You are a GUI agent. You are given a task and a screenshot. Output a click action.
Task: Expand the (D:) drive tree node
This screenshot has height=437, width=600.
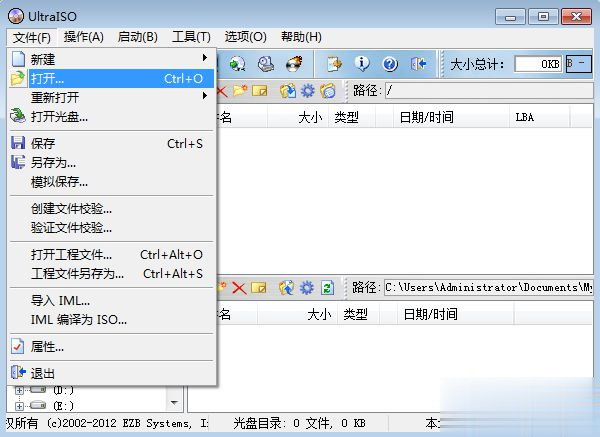click(19, 390)
